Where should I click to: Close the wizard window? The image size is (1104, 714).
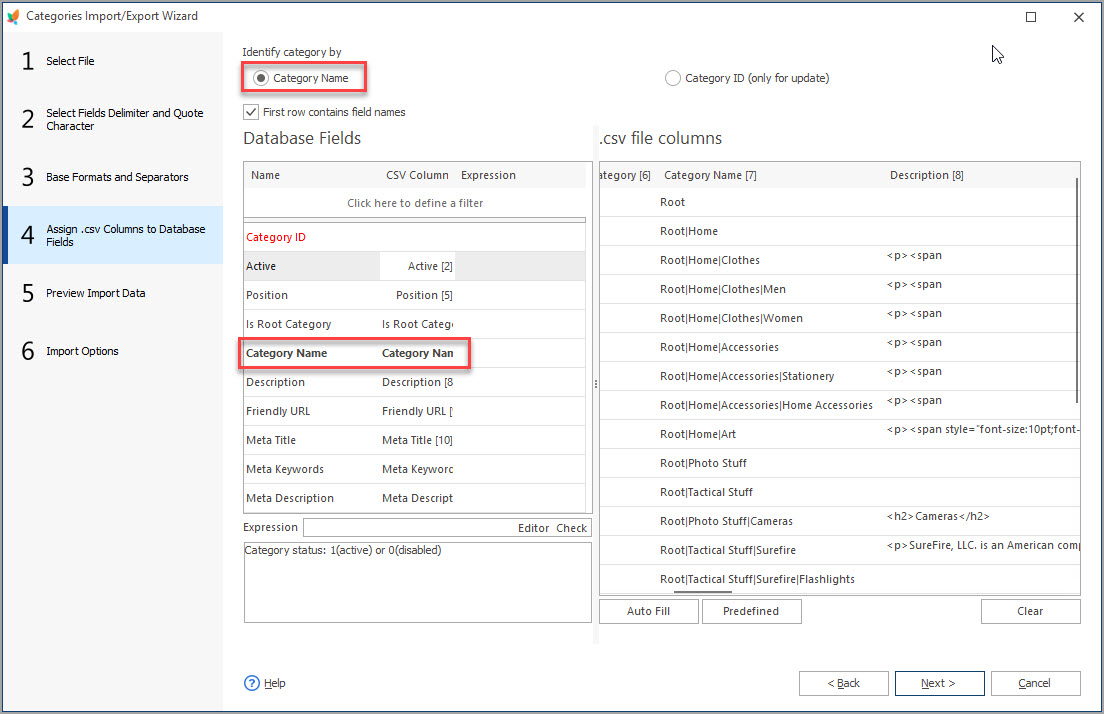(1079, 17)
